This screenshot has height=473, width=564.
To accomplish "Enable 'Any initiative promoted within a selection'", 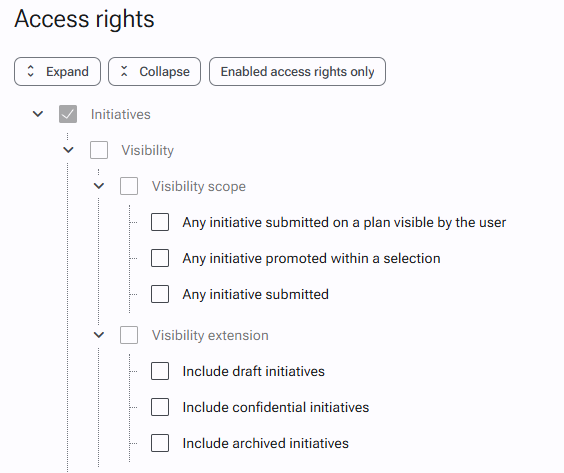I will 160,258.
